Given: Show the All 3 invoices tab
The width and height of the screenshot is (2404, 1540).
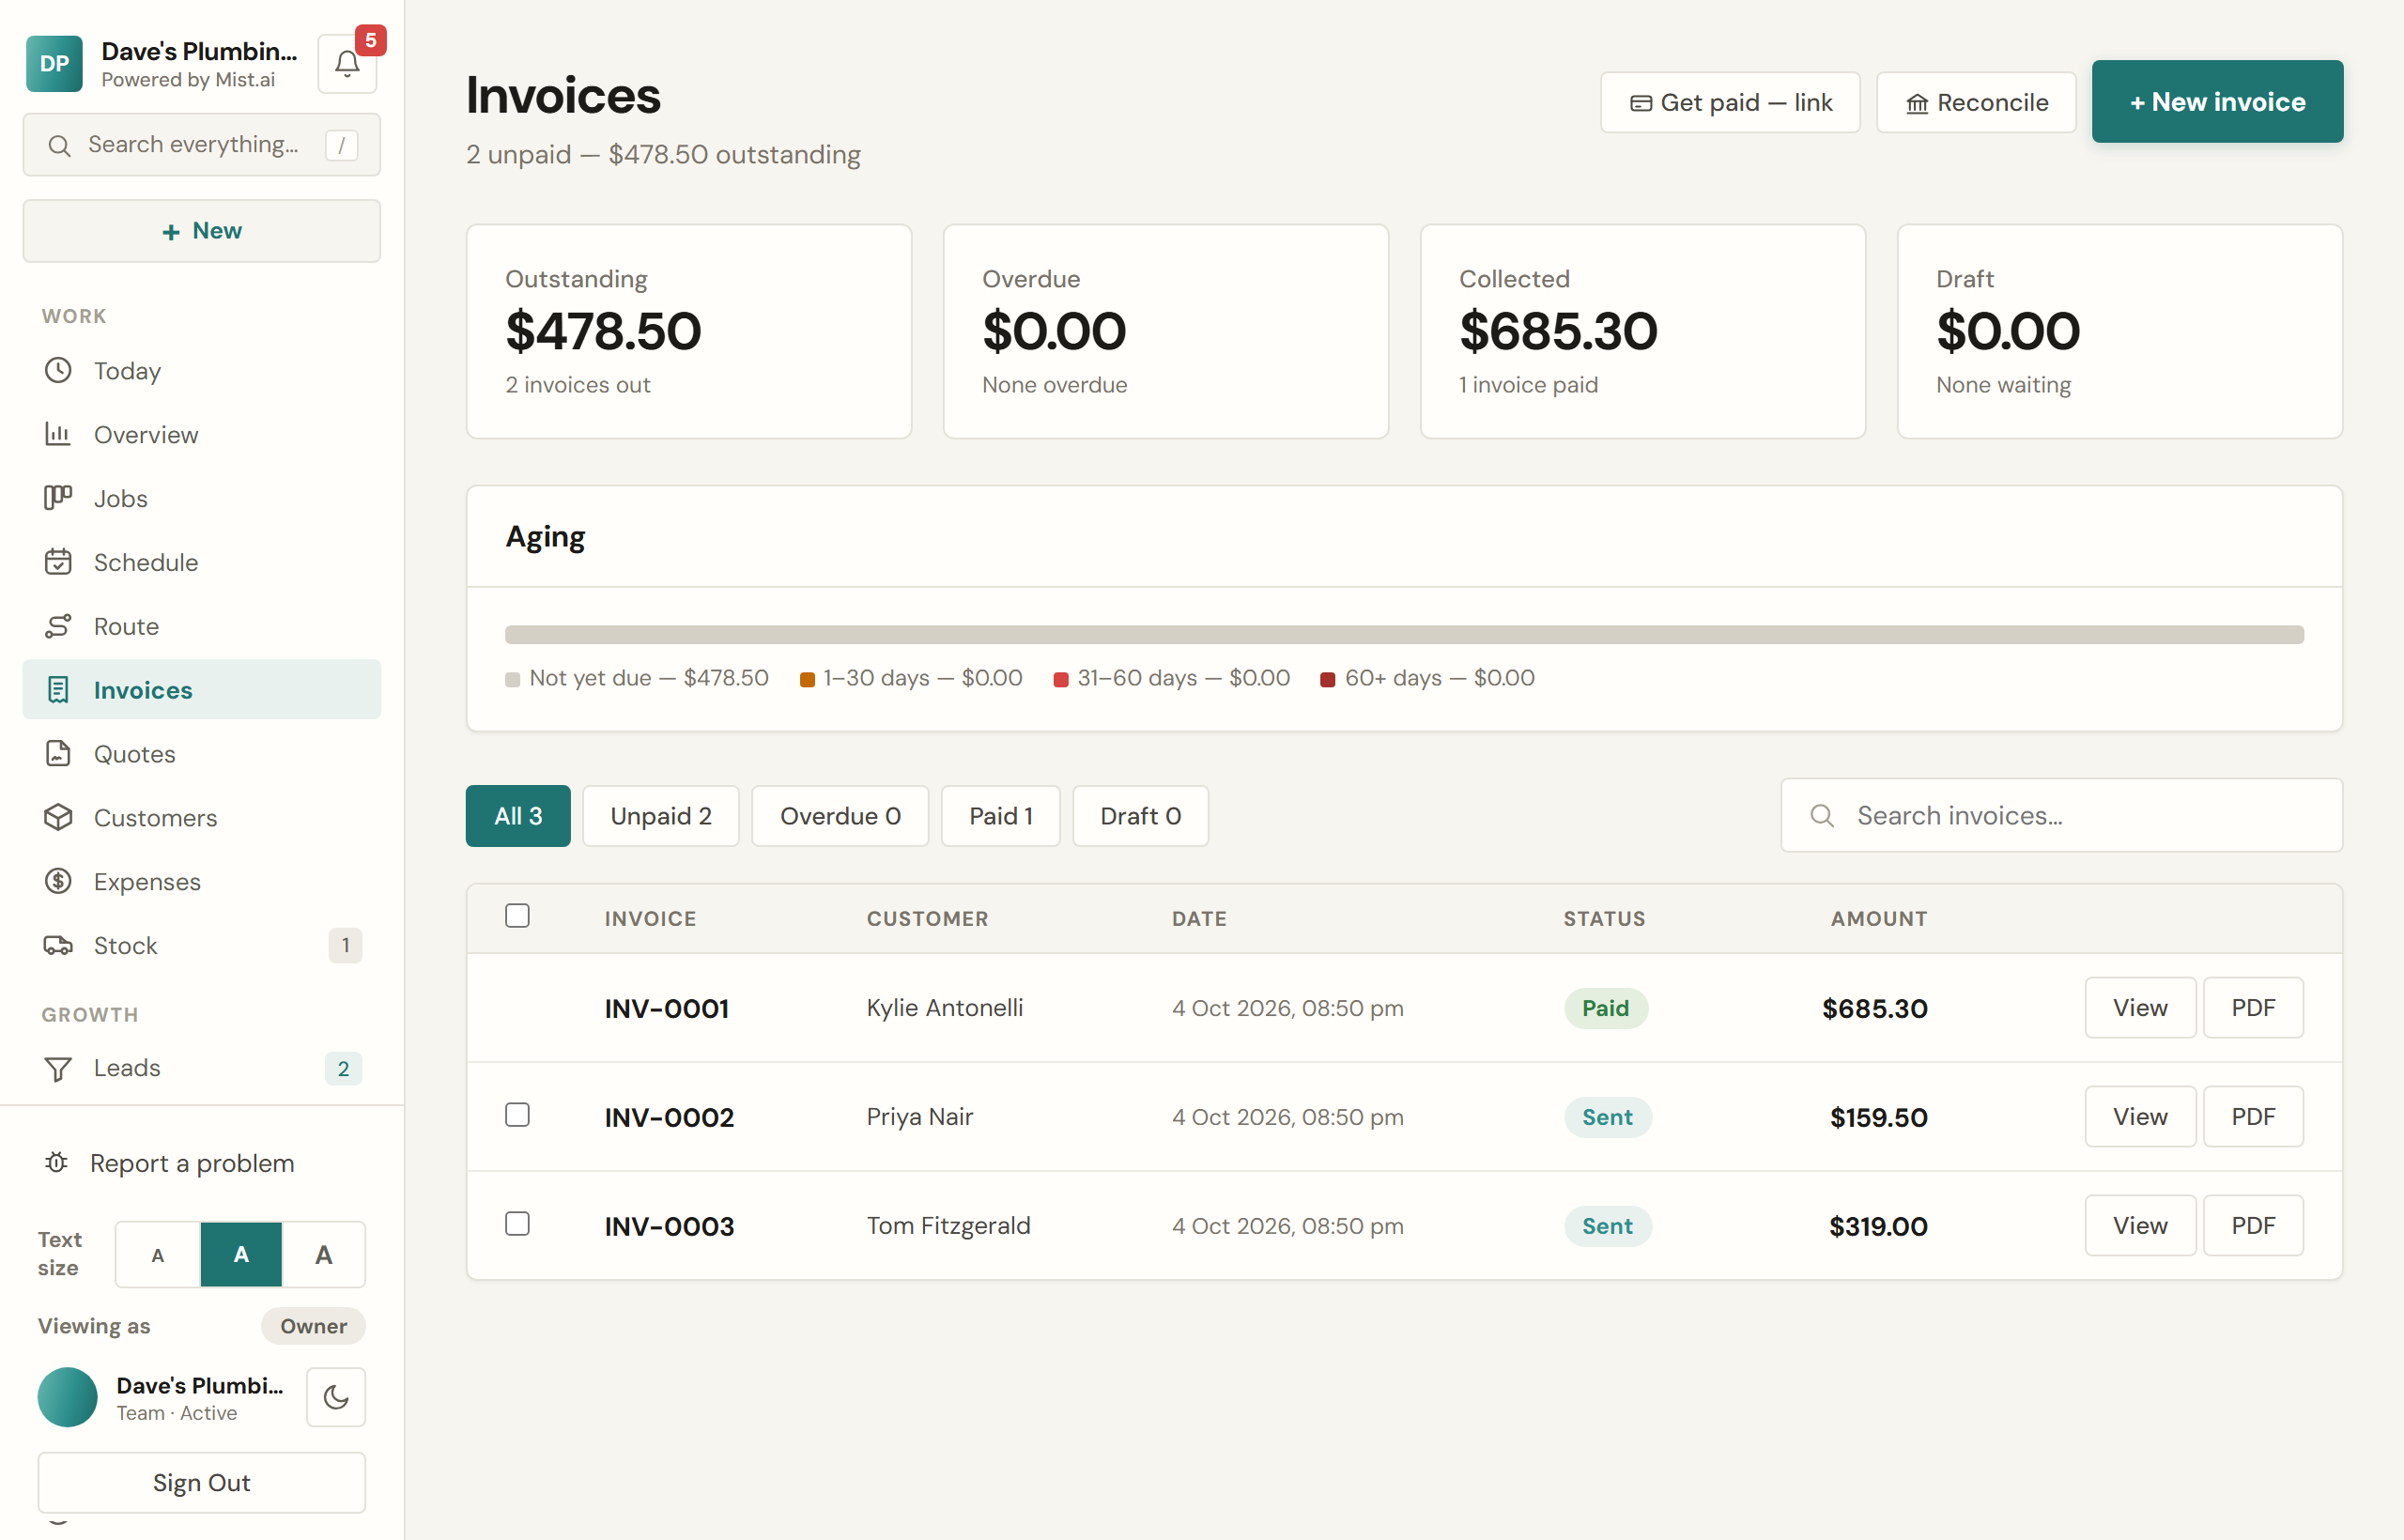Looking at the screenshot, I should [518, 816].
